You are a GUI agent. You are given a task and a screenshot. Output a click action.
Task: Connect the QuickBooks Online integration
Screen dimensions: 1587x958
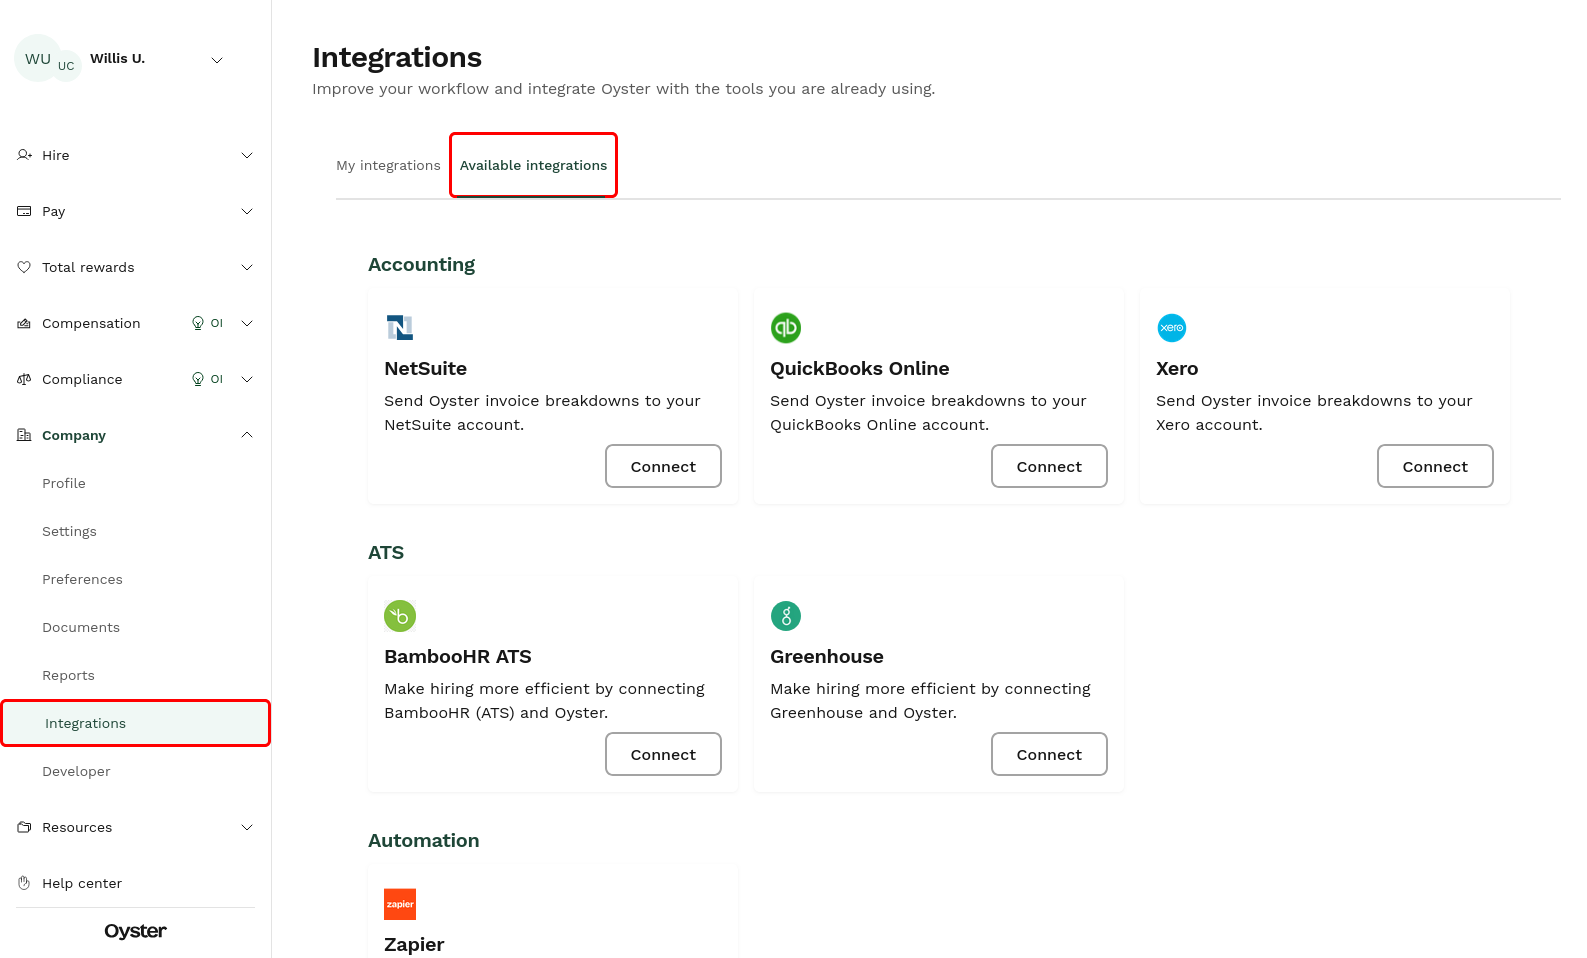[x=1049, y=466]
